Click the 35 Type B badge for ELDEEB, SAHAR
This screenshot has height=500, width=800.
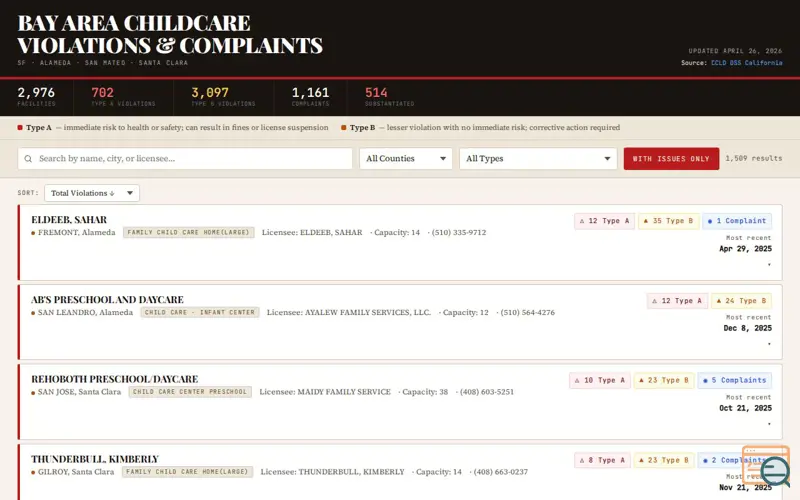click(x=668, y=221)
